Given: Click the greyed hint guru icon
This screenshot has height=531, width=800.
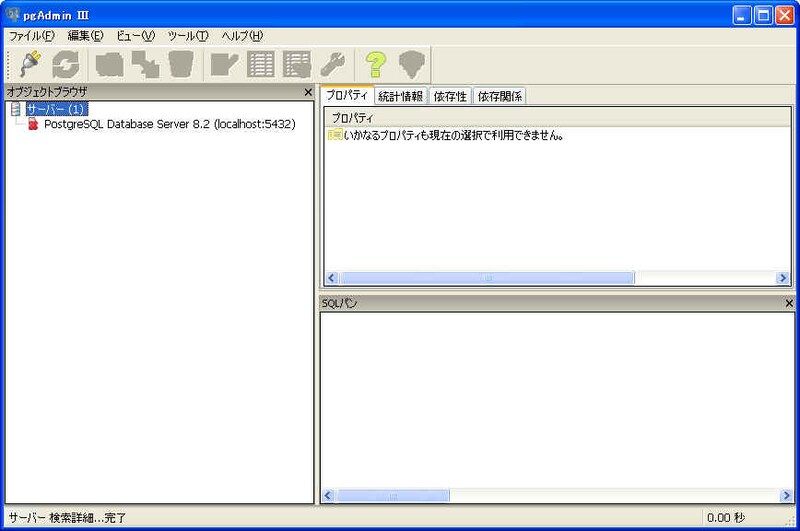Looking at the screenshot, I should [412, 64].
